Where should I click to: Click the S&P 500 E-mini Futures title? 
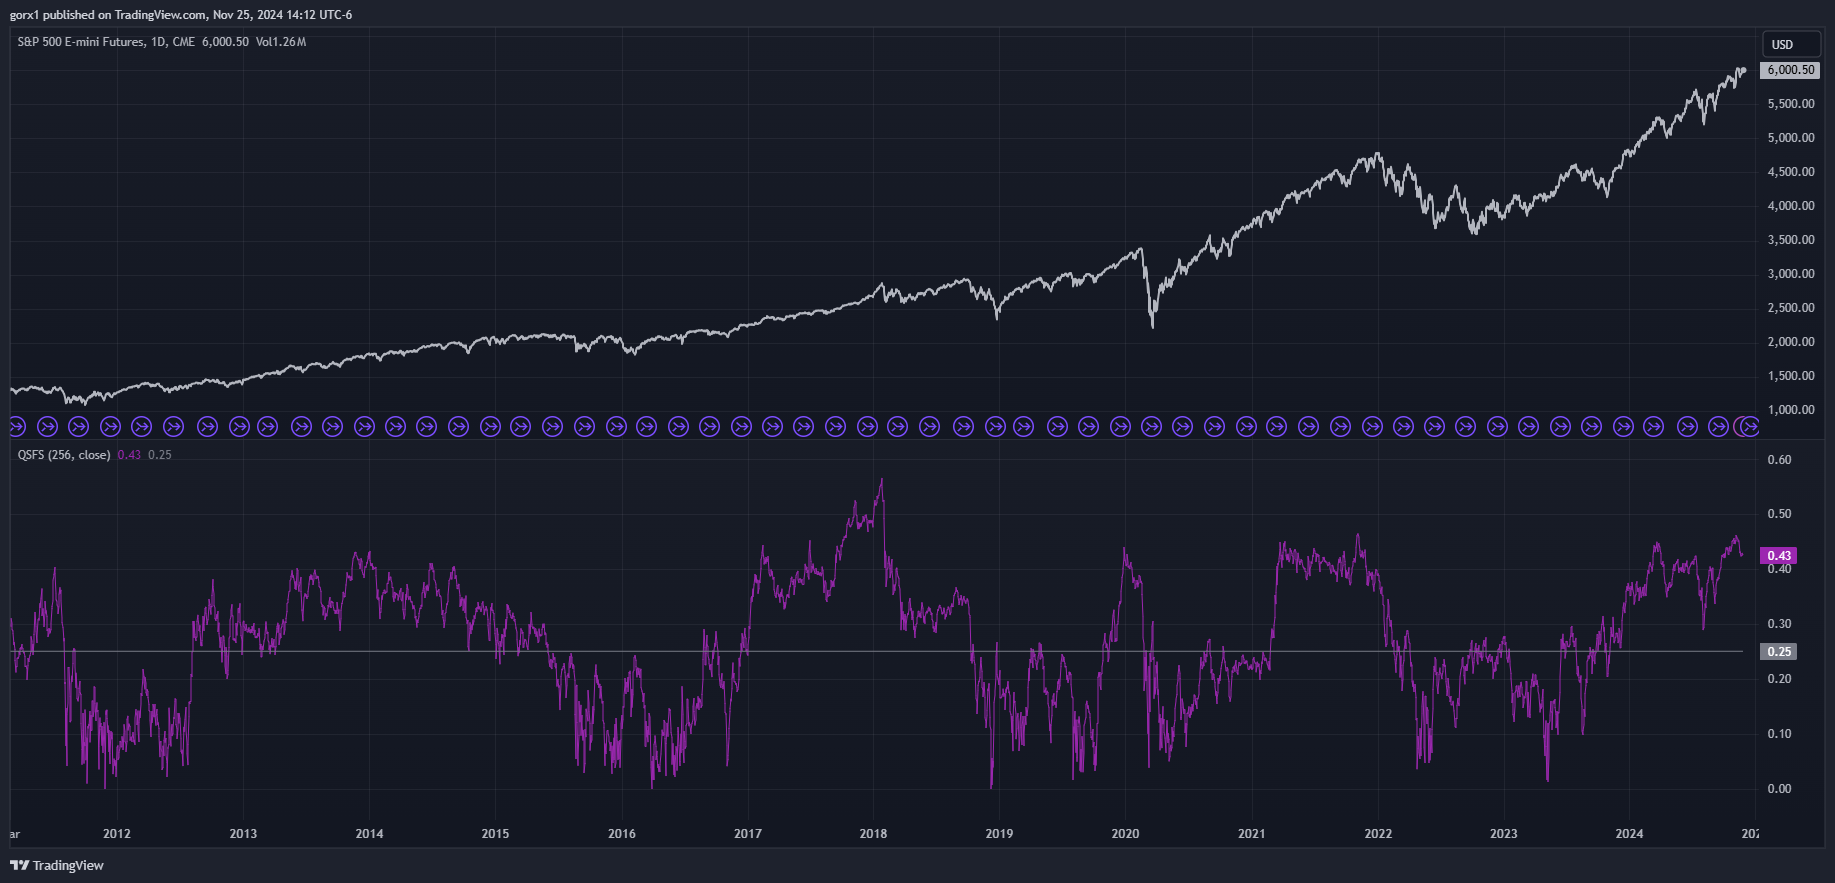coord(81,42)
